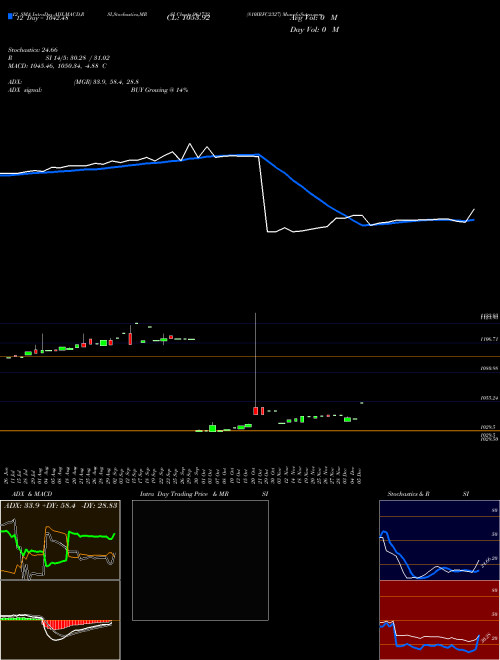
Task: Click the 1053.24 price axis label
Action: click(x=489, y=398)
